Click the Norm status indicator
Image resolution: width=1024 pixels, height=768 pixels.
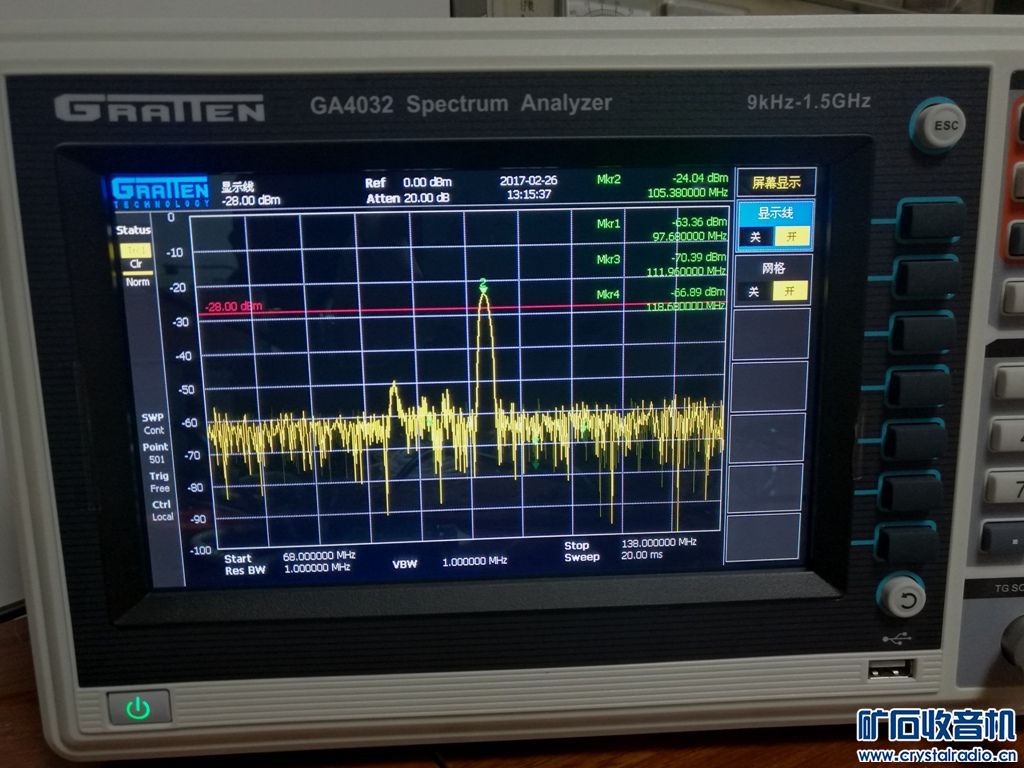pyautogui.click(x=137, y=282)
